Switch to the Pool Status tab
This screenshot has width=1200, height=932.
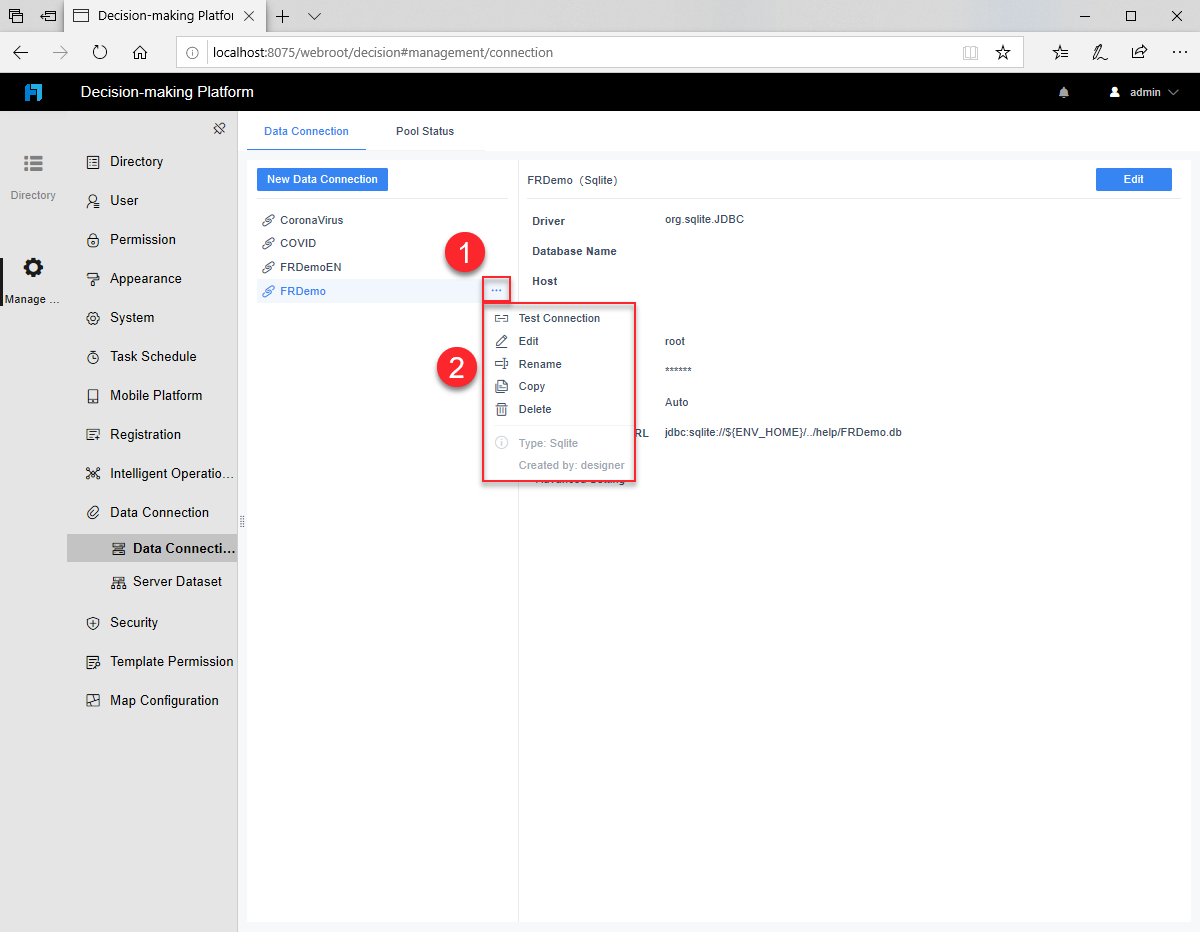(x=424, y=131)
